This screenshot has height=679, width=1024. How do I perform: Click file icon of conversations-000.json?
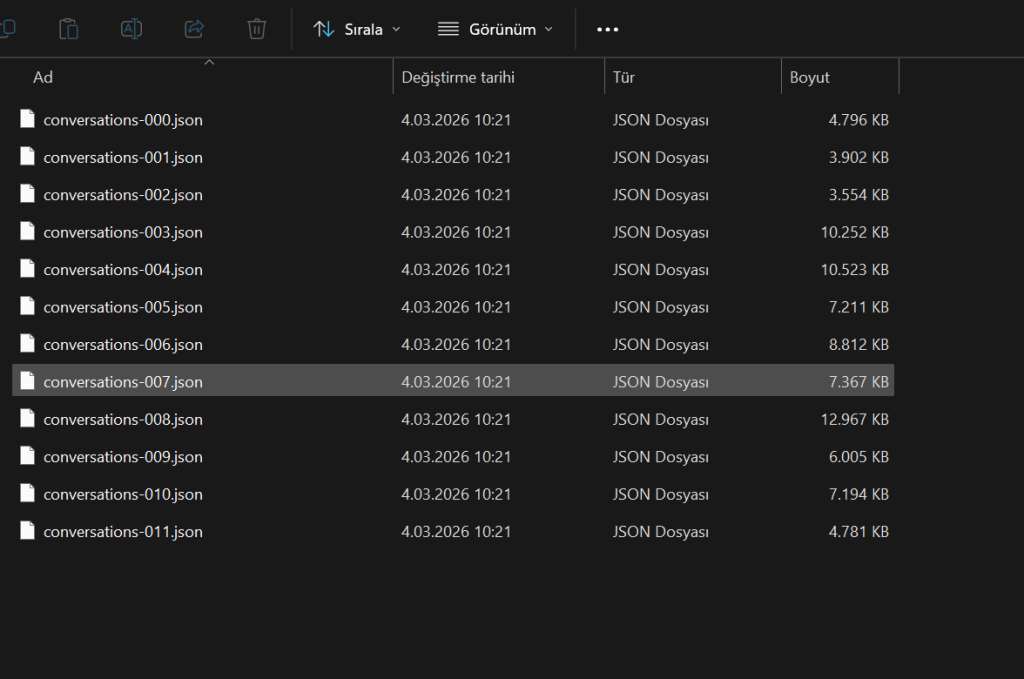point(27,119)
